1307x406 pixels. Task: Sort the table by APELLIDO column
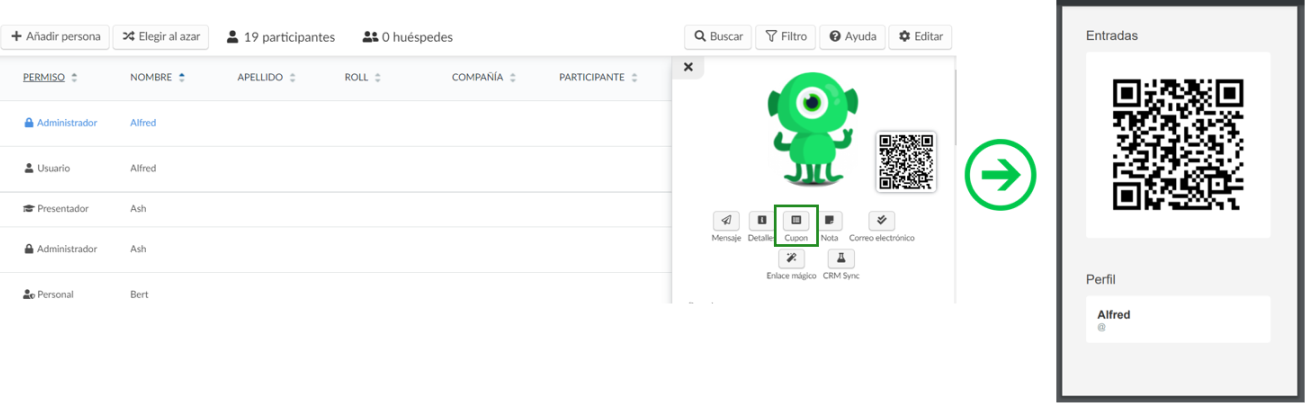pos(266,77)
